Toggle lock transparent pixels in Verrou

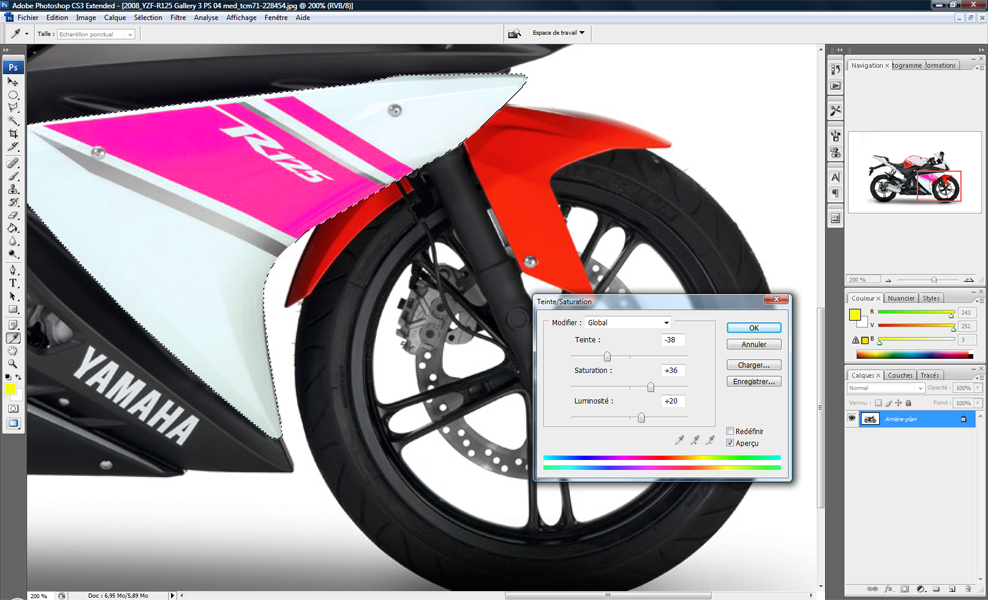(878, 403)
